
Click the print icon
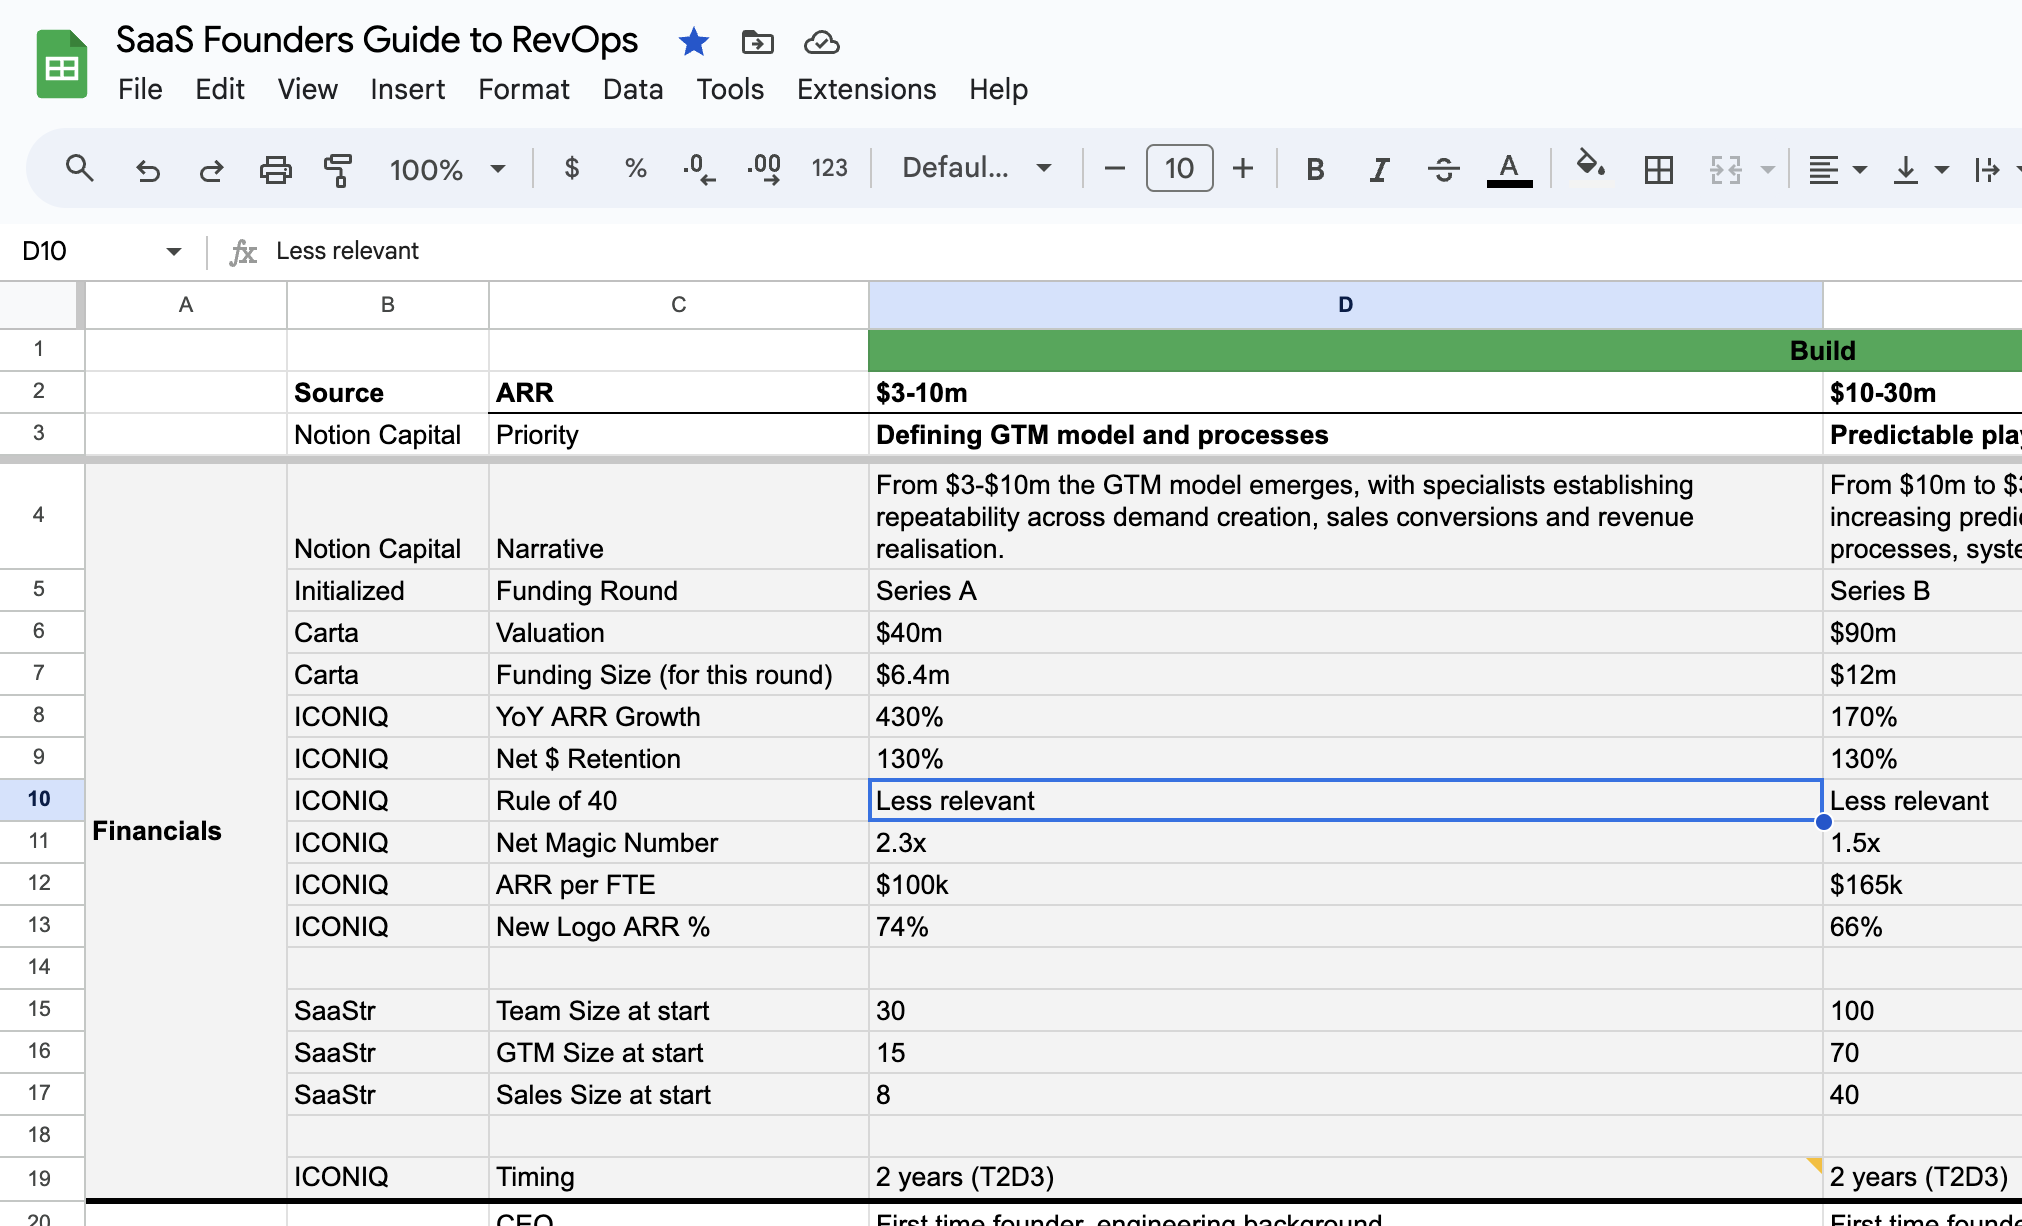[x=275, y=169]
